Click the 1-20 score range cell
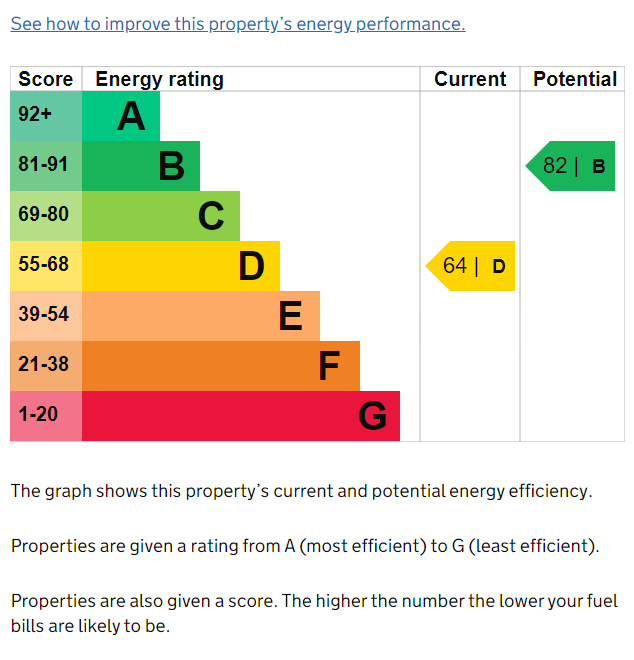This screenshot has height=660, width=634. (46, 416)
